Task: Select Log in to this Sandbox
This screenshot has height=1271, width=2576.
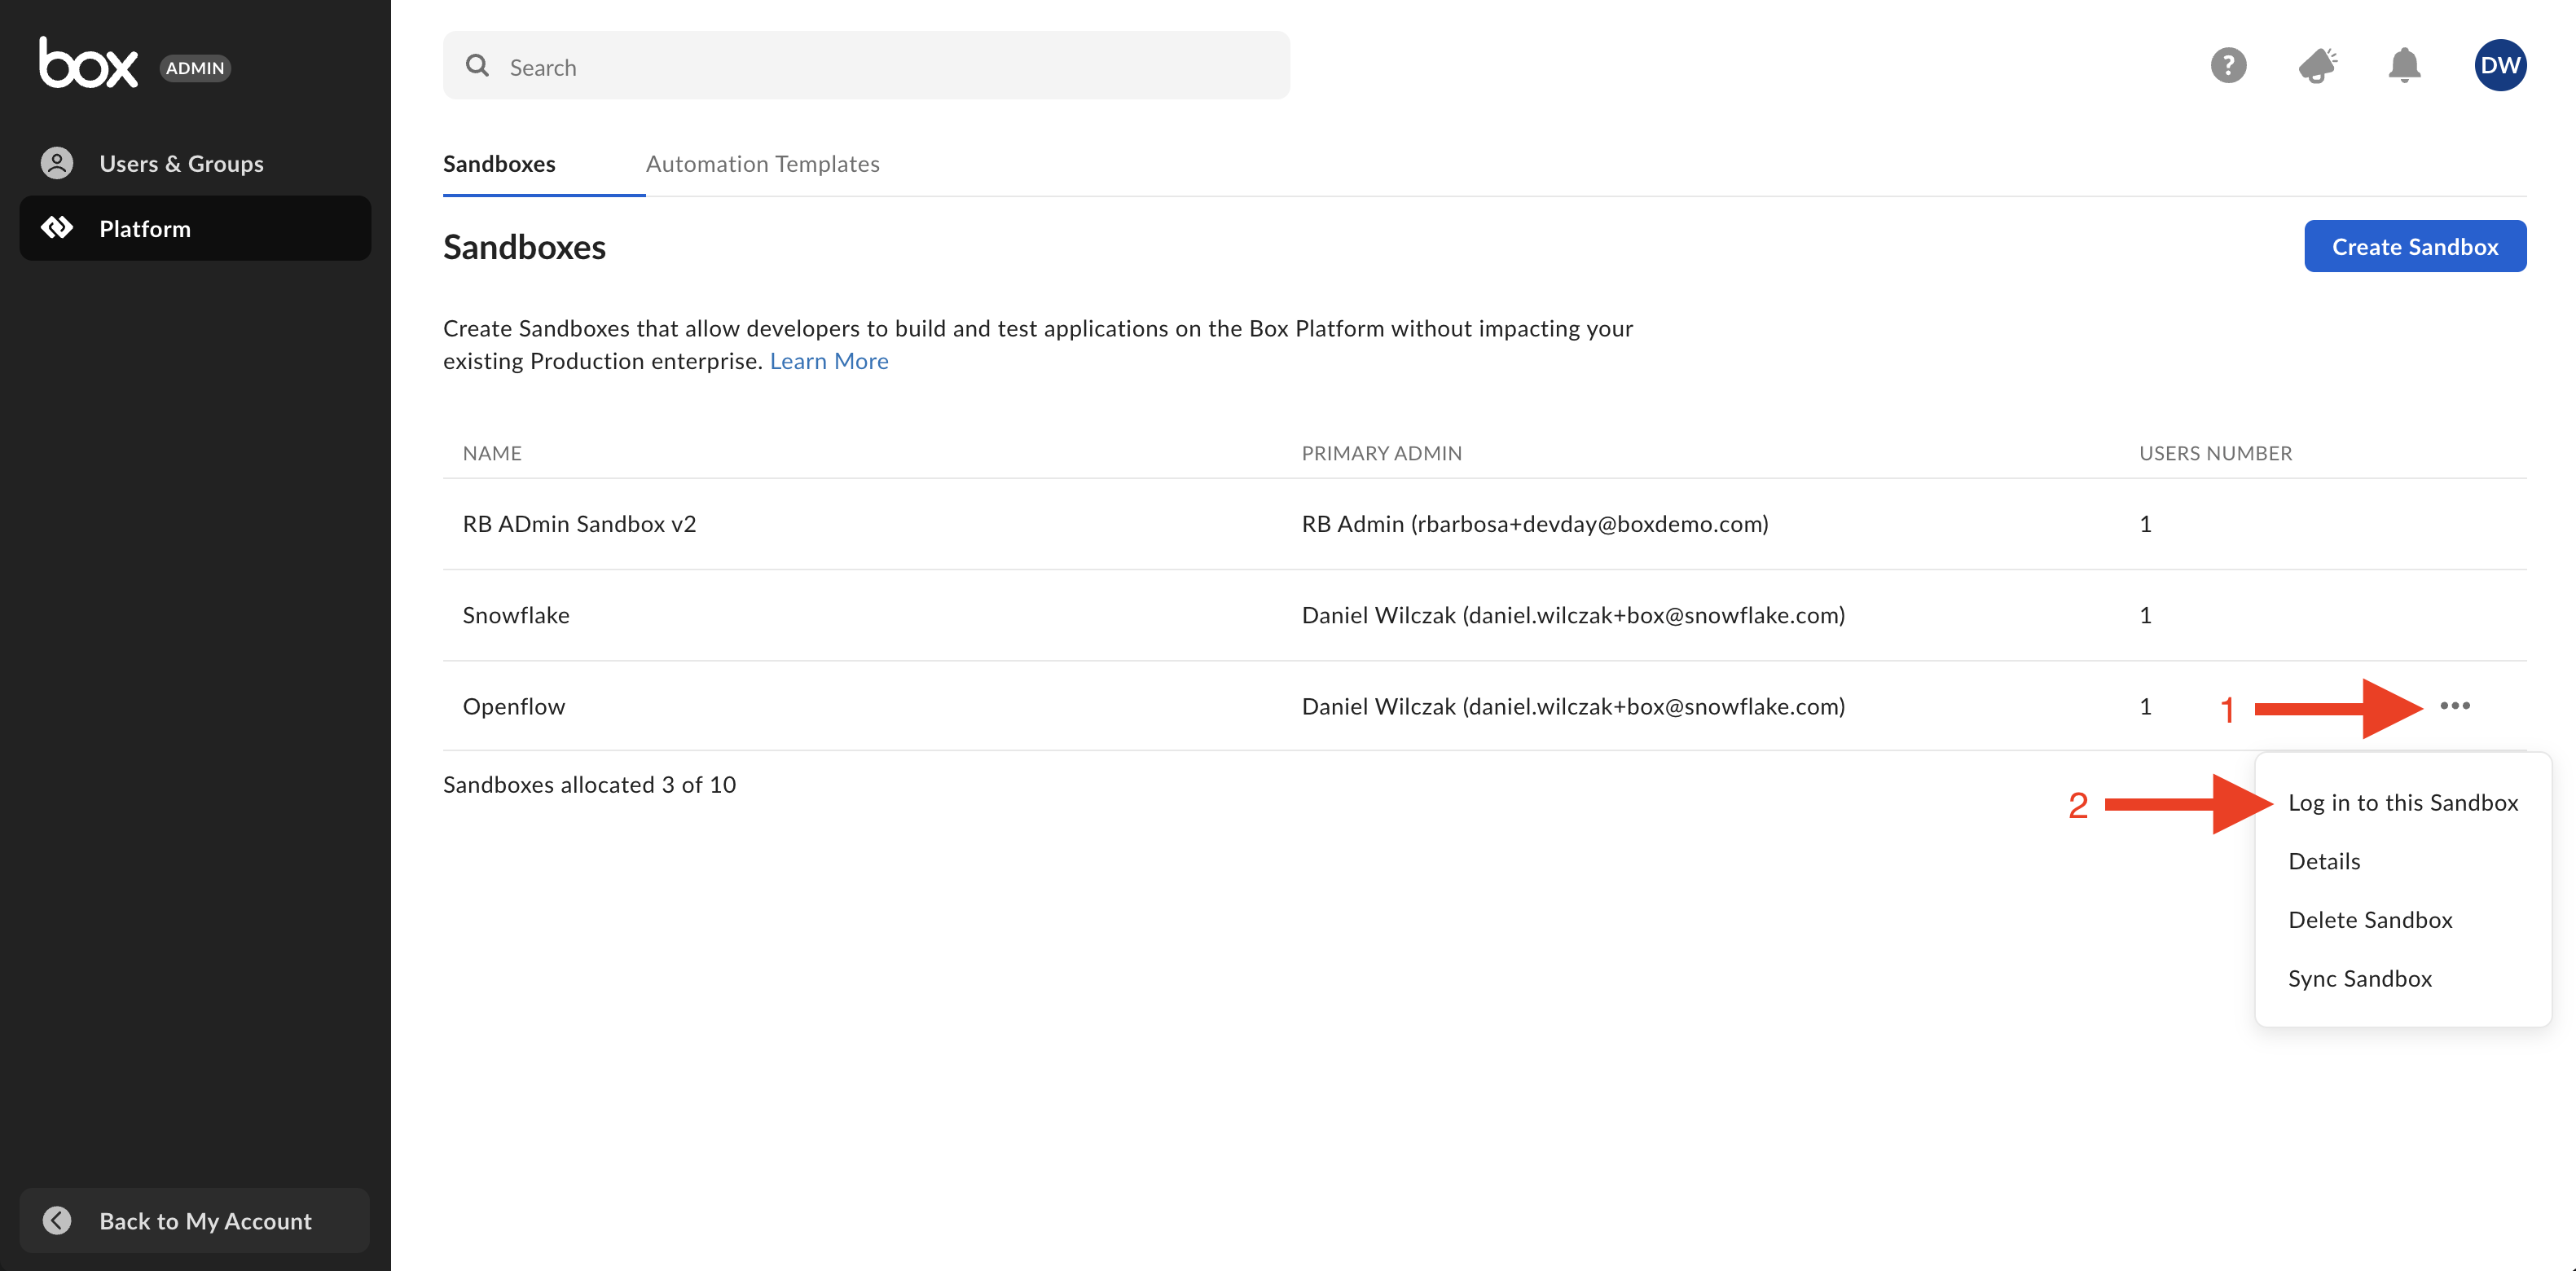Action: click(x=2402, y=802)
